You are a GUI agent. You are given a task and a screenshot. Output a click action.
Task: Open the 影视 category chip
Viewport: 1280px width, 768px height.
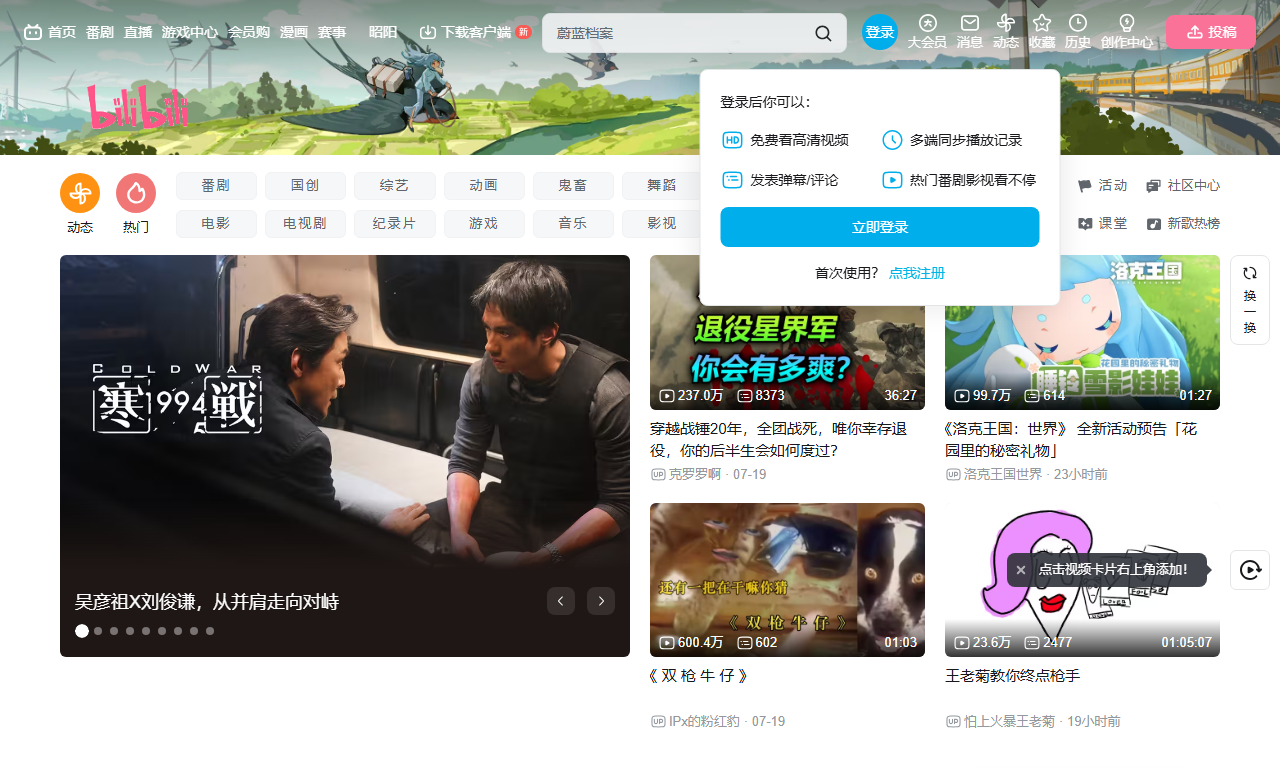(661, 224)
